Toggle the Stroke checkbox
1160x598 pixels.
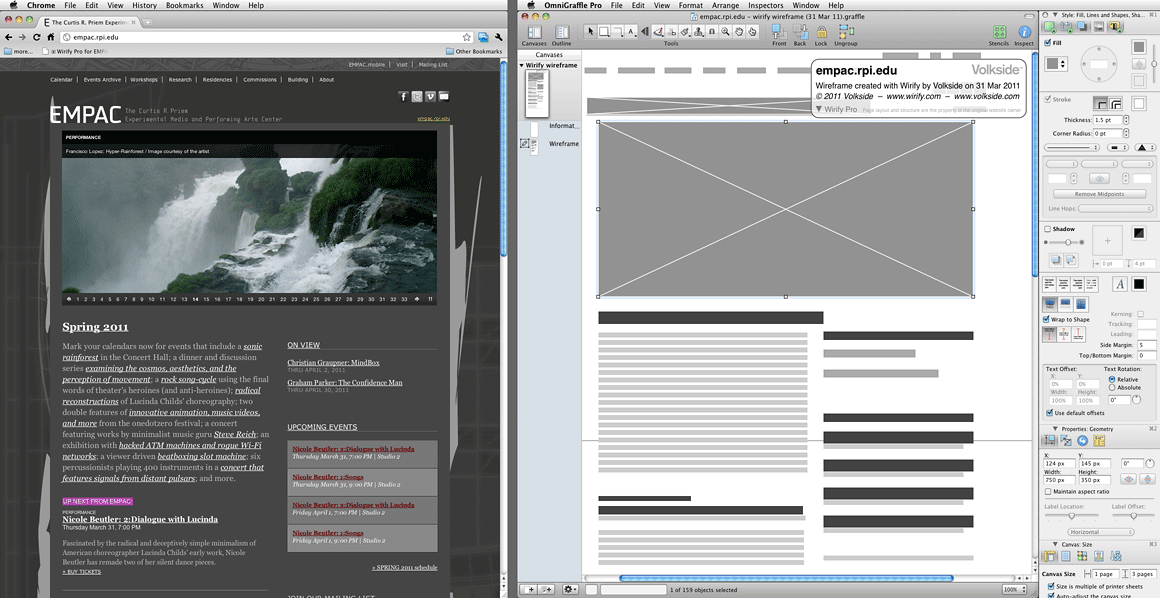tap(1048, 99)
